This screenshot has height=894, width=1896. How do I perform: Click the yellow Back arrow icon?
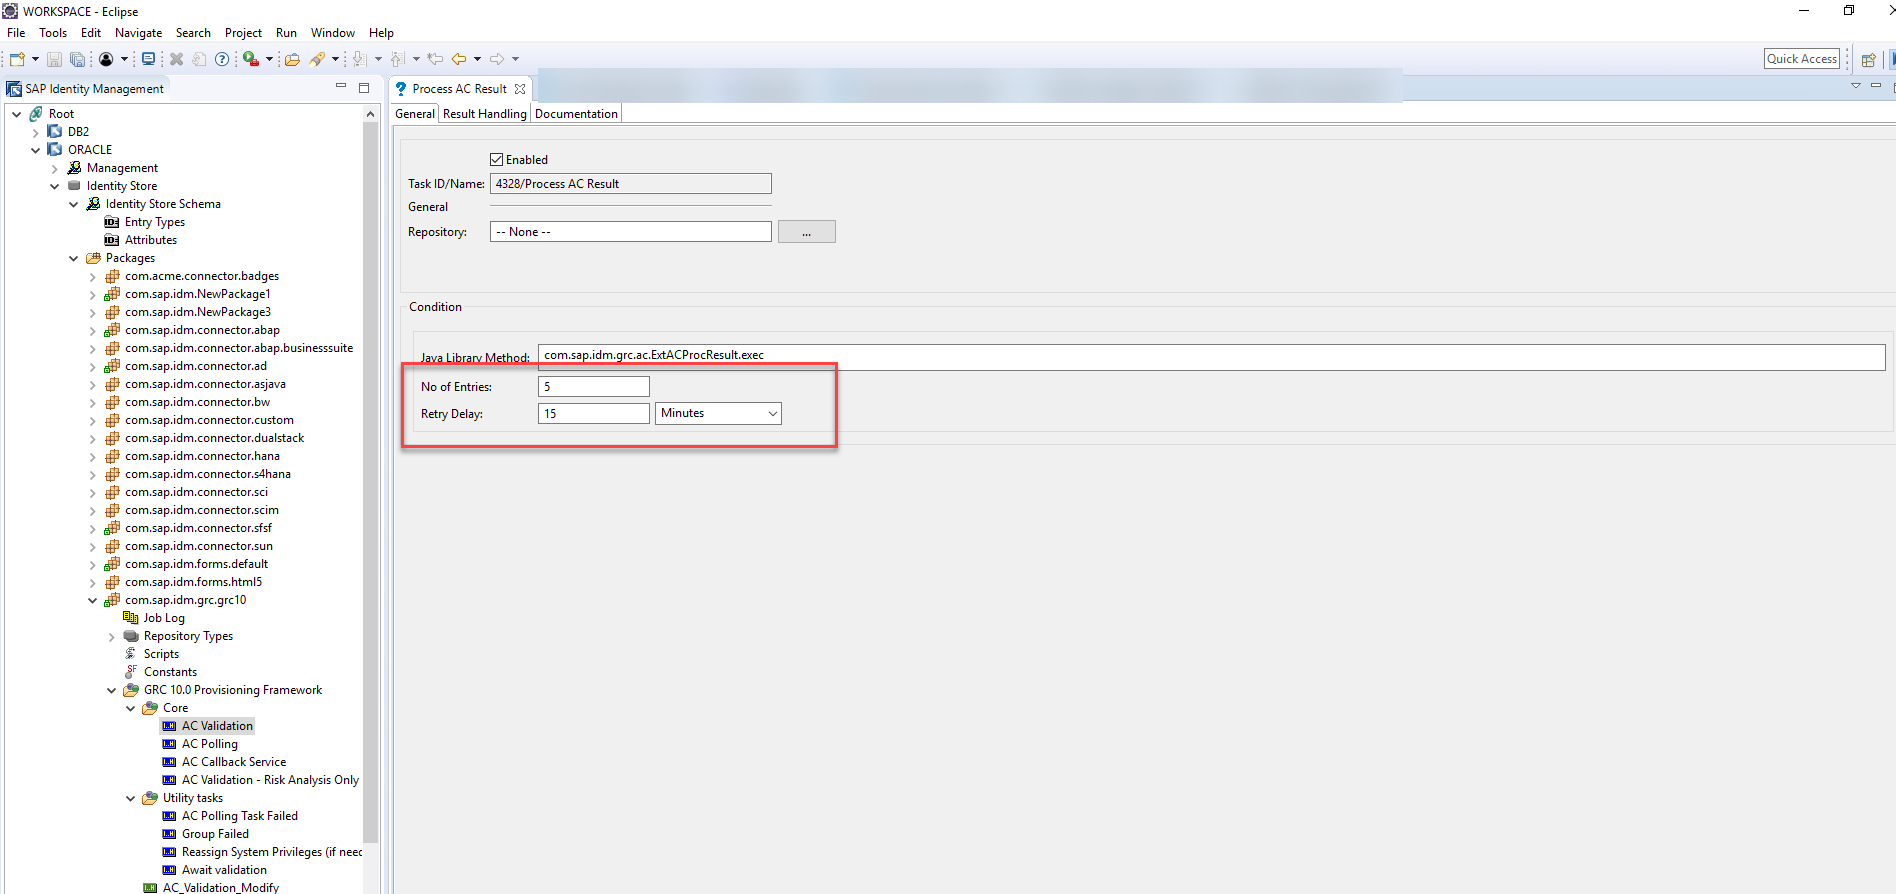click(459, 59)
